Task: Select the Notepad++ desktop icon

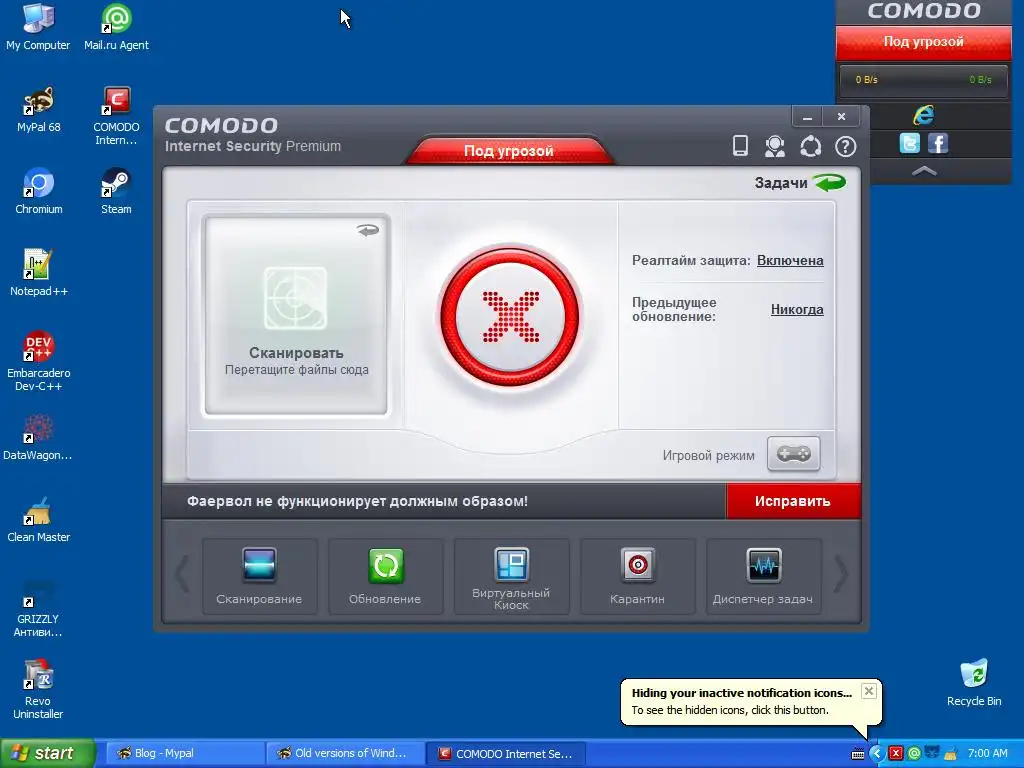Action: (x=39, y=273)
